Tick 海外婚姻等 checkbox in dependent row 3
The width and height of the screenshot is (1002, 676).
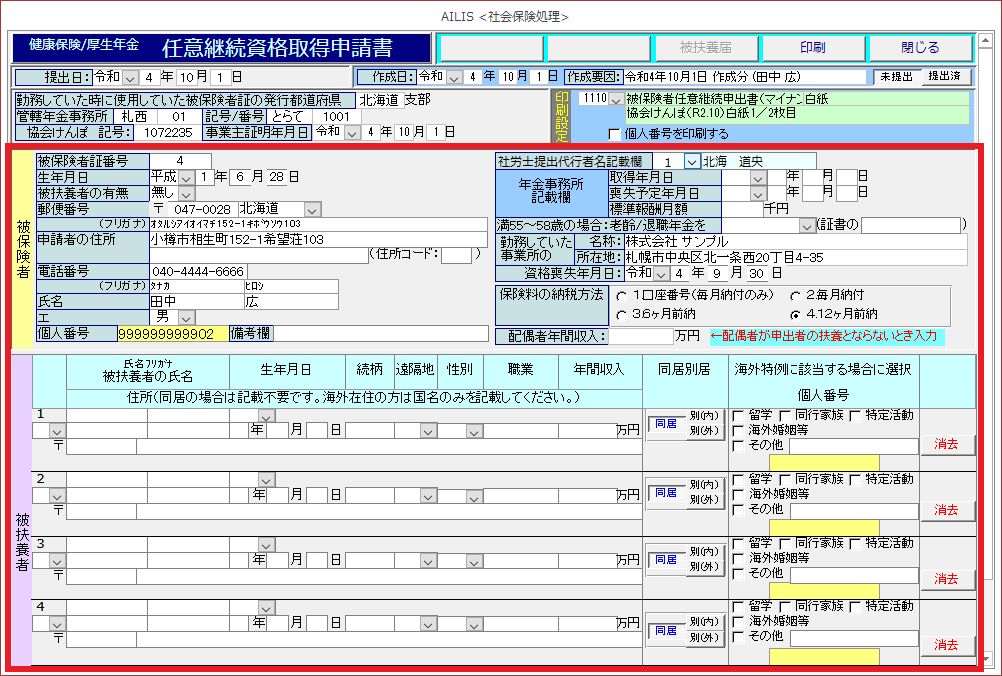point(738,558)
